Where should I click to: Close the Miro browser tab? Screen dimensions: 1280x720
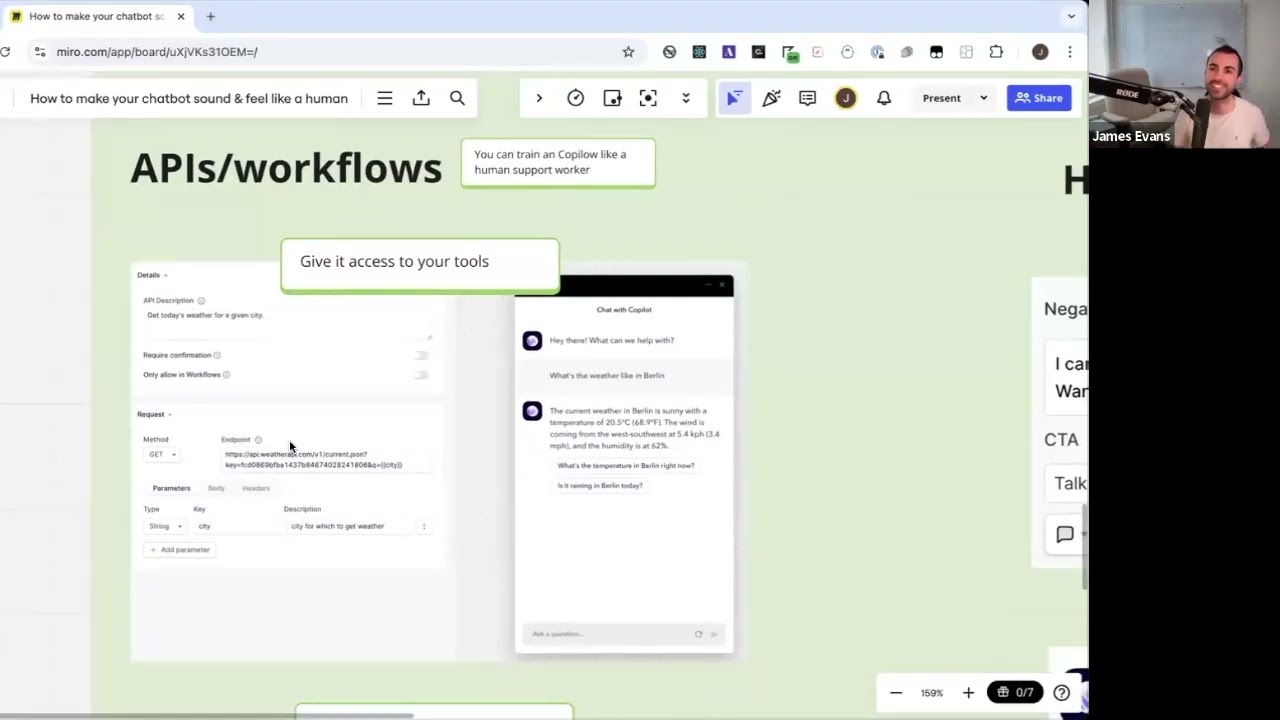(181, 16)
